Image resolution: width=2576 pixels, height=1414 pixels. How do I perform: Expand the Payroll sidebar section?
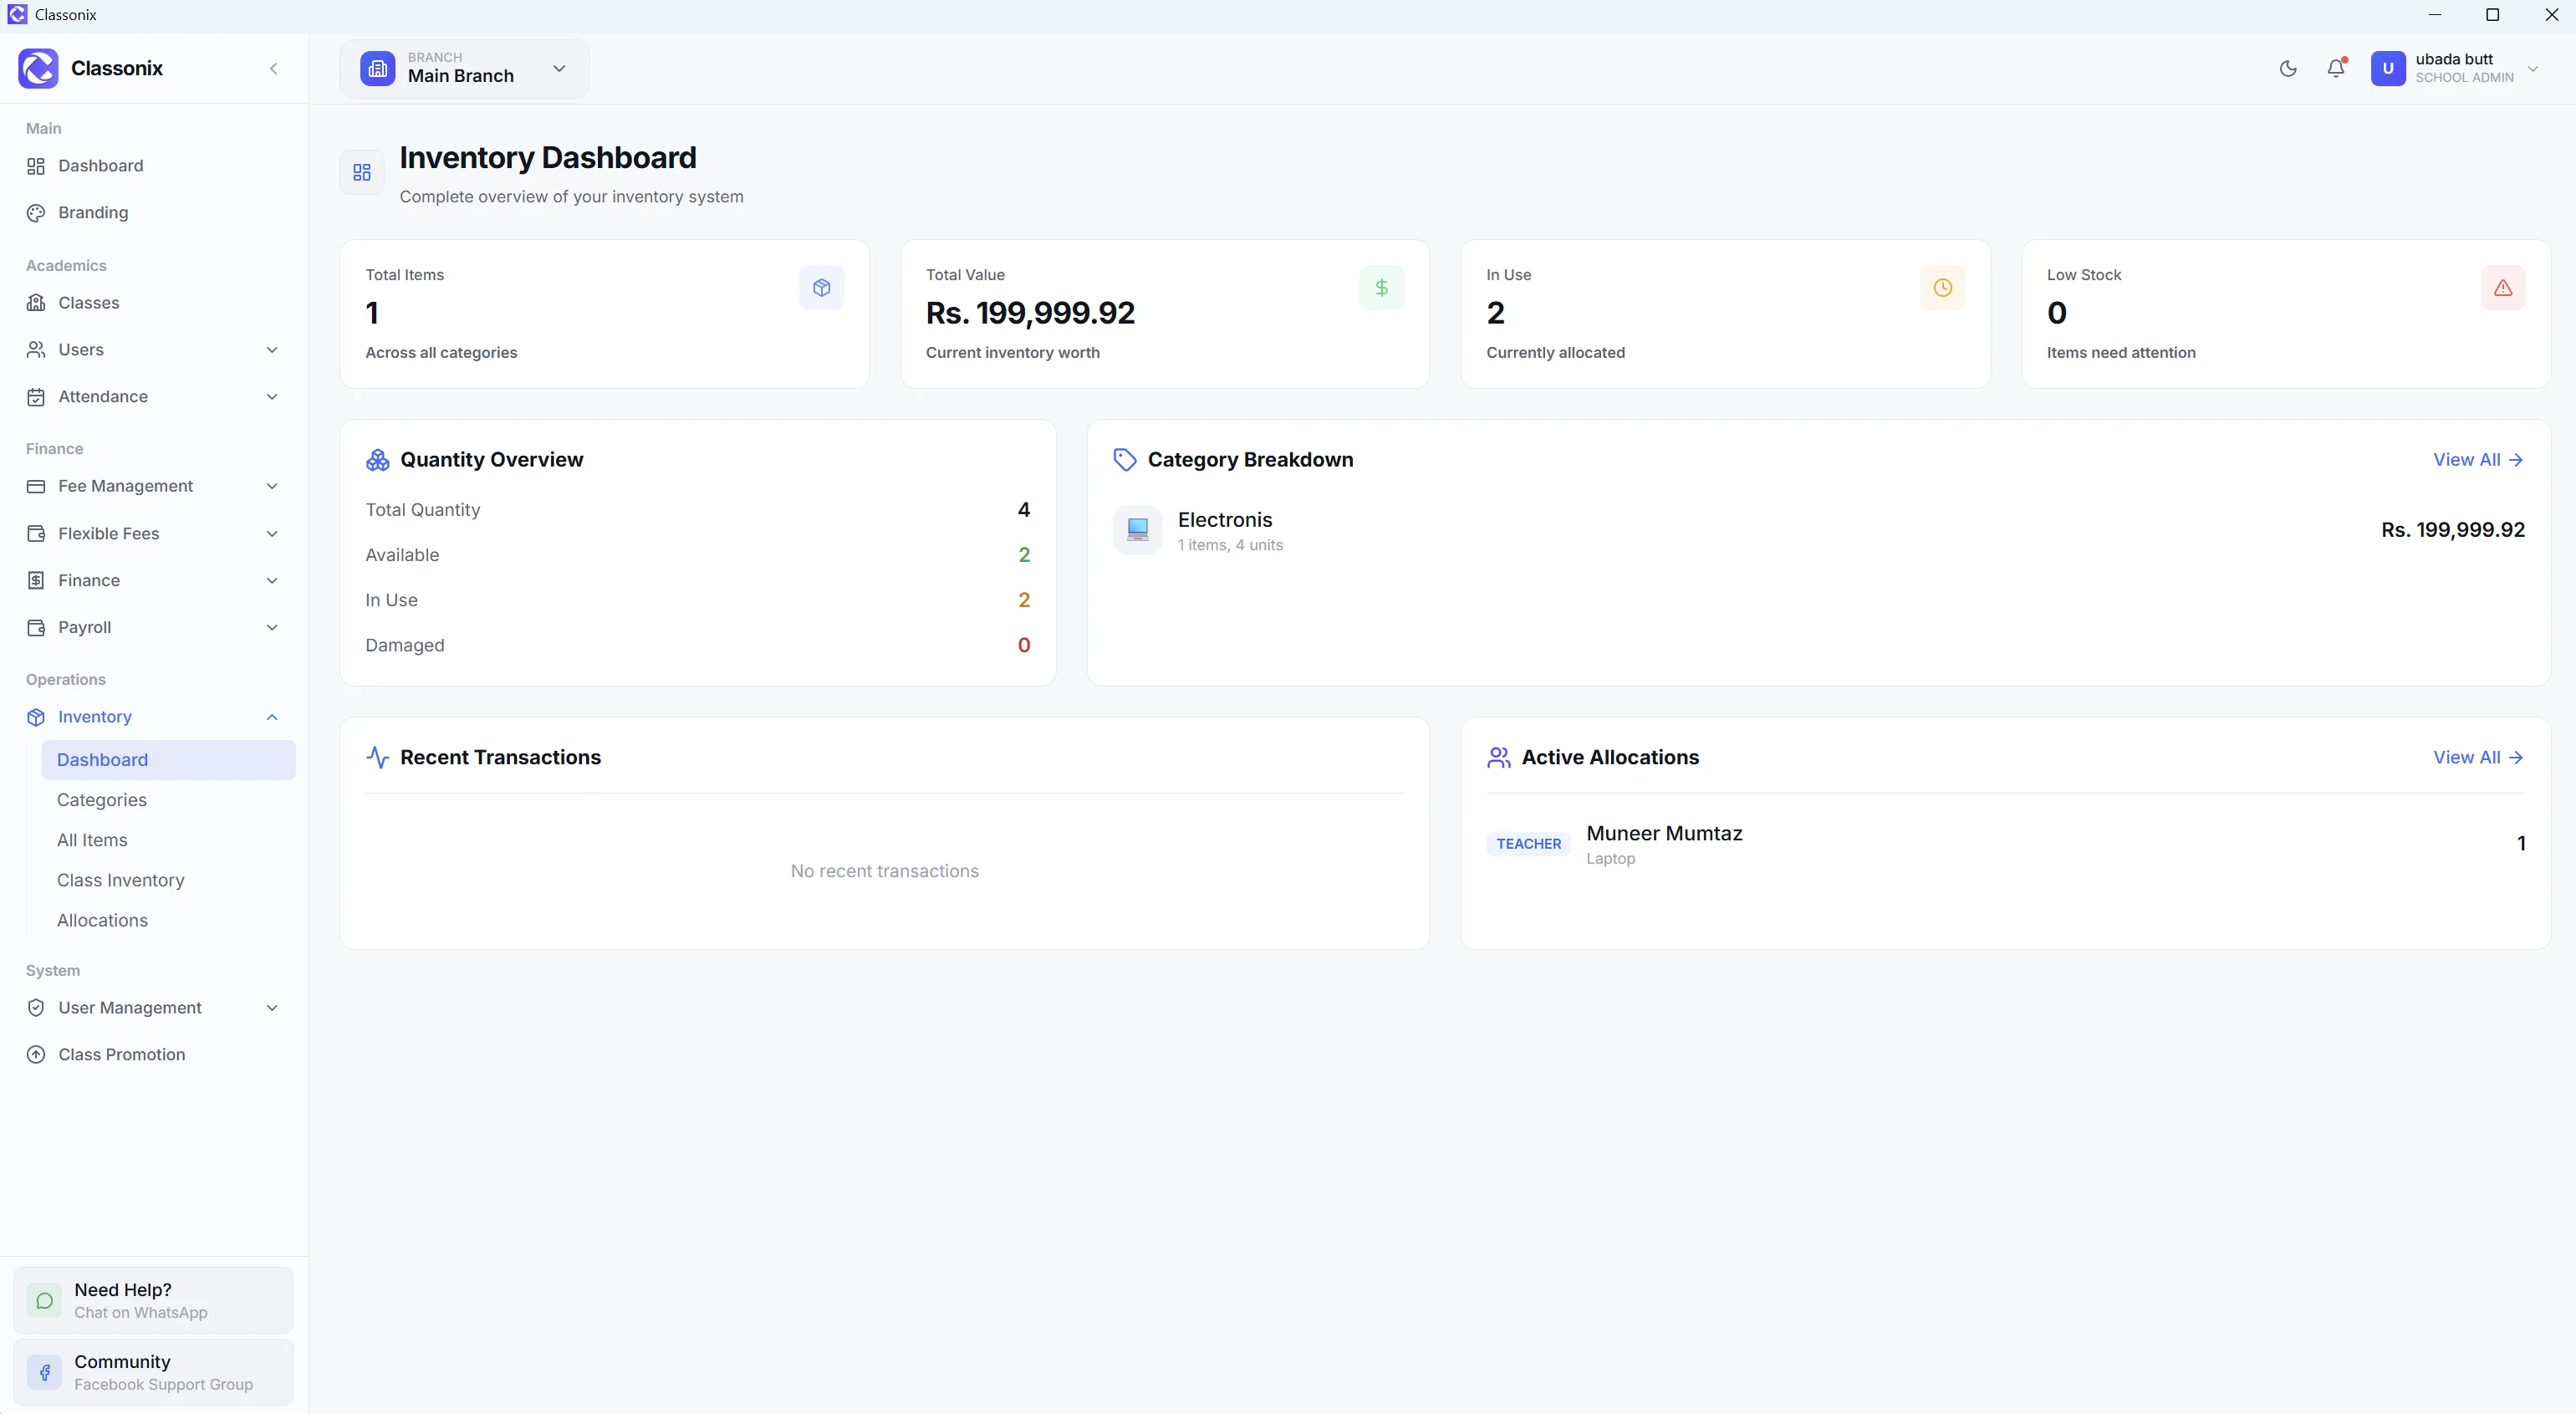tap(153, 627)
